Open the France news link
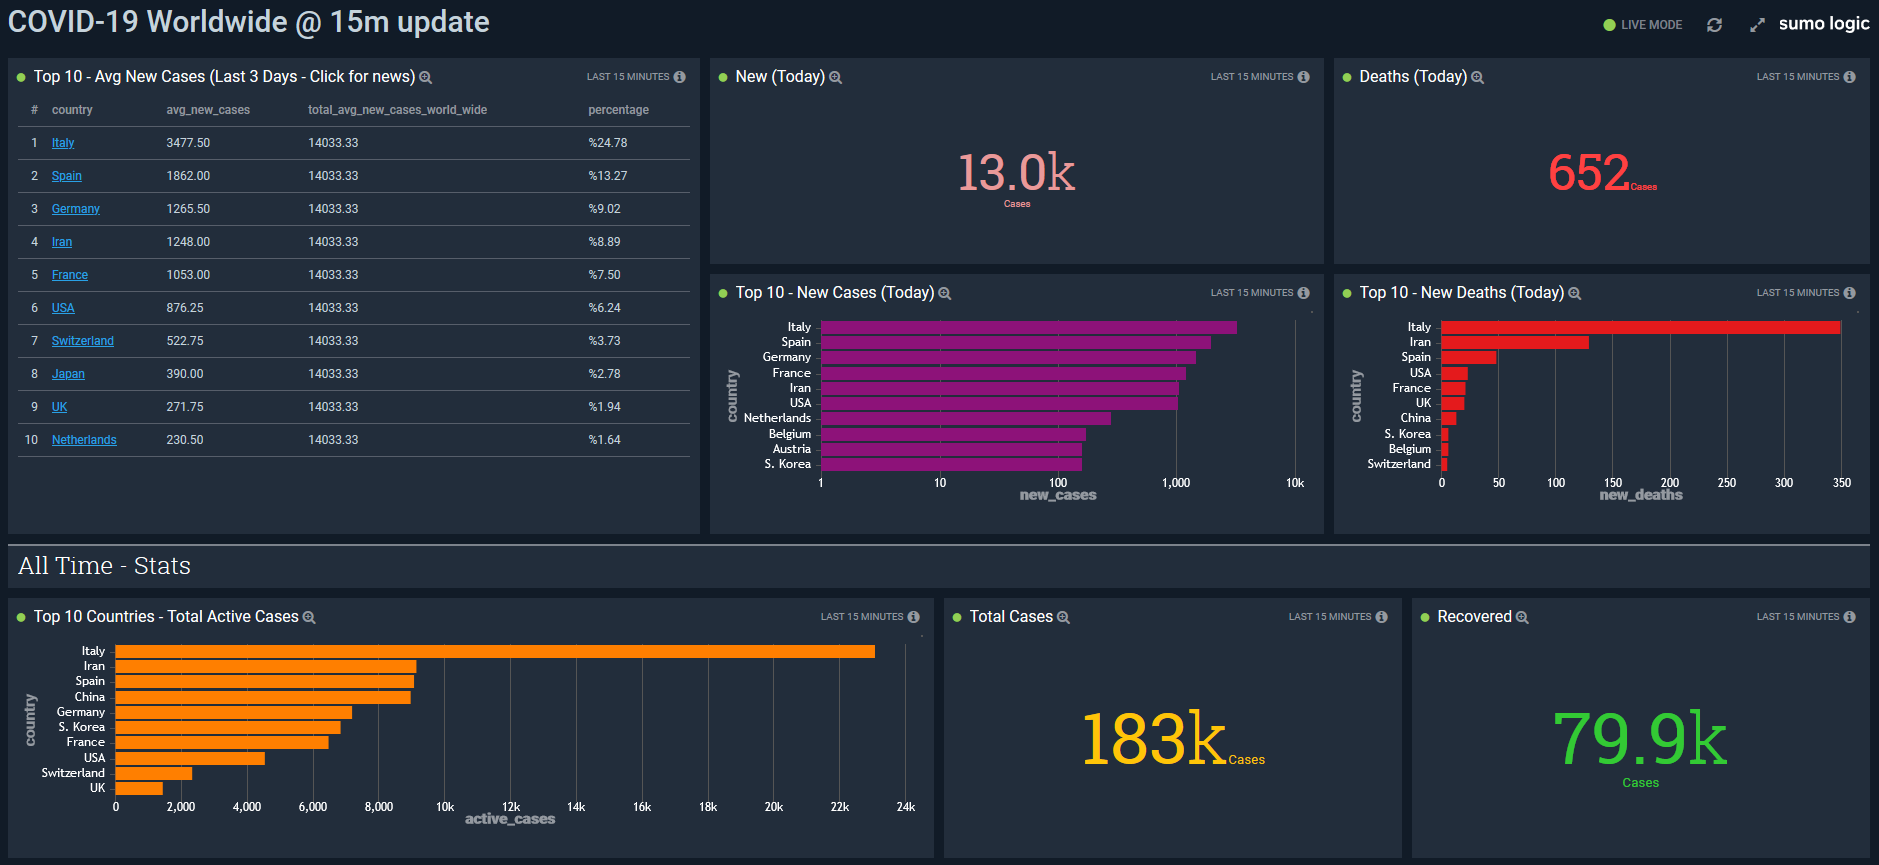The height and width of the screenshot is (865, 1879). point(70,275)
